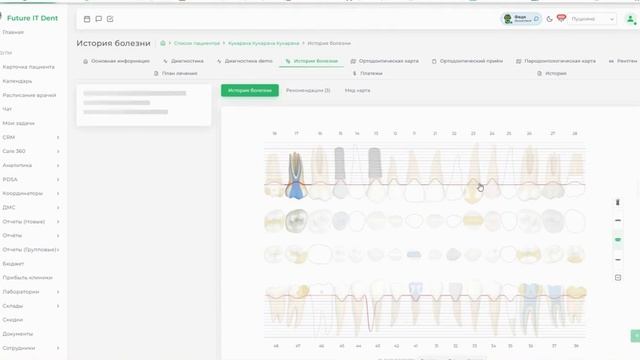The image size is (640, 360).
Task: Click the red tooth icon in header
Action: pyautogui.click(x=561, y=18)
